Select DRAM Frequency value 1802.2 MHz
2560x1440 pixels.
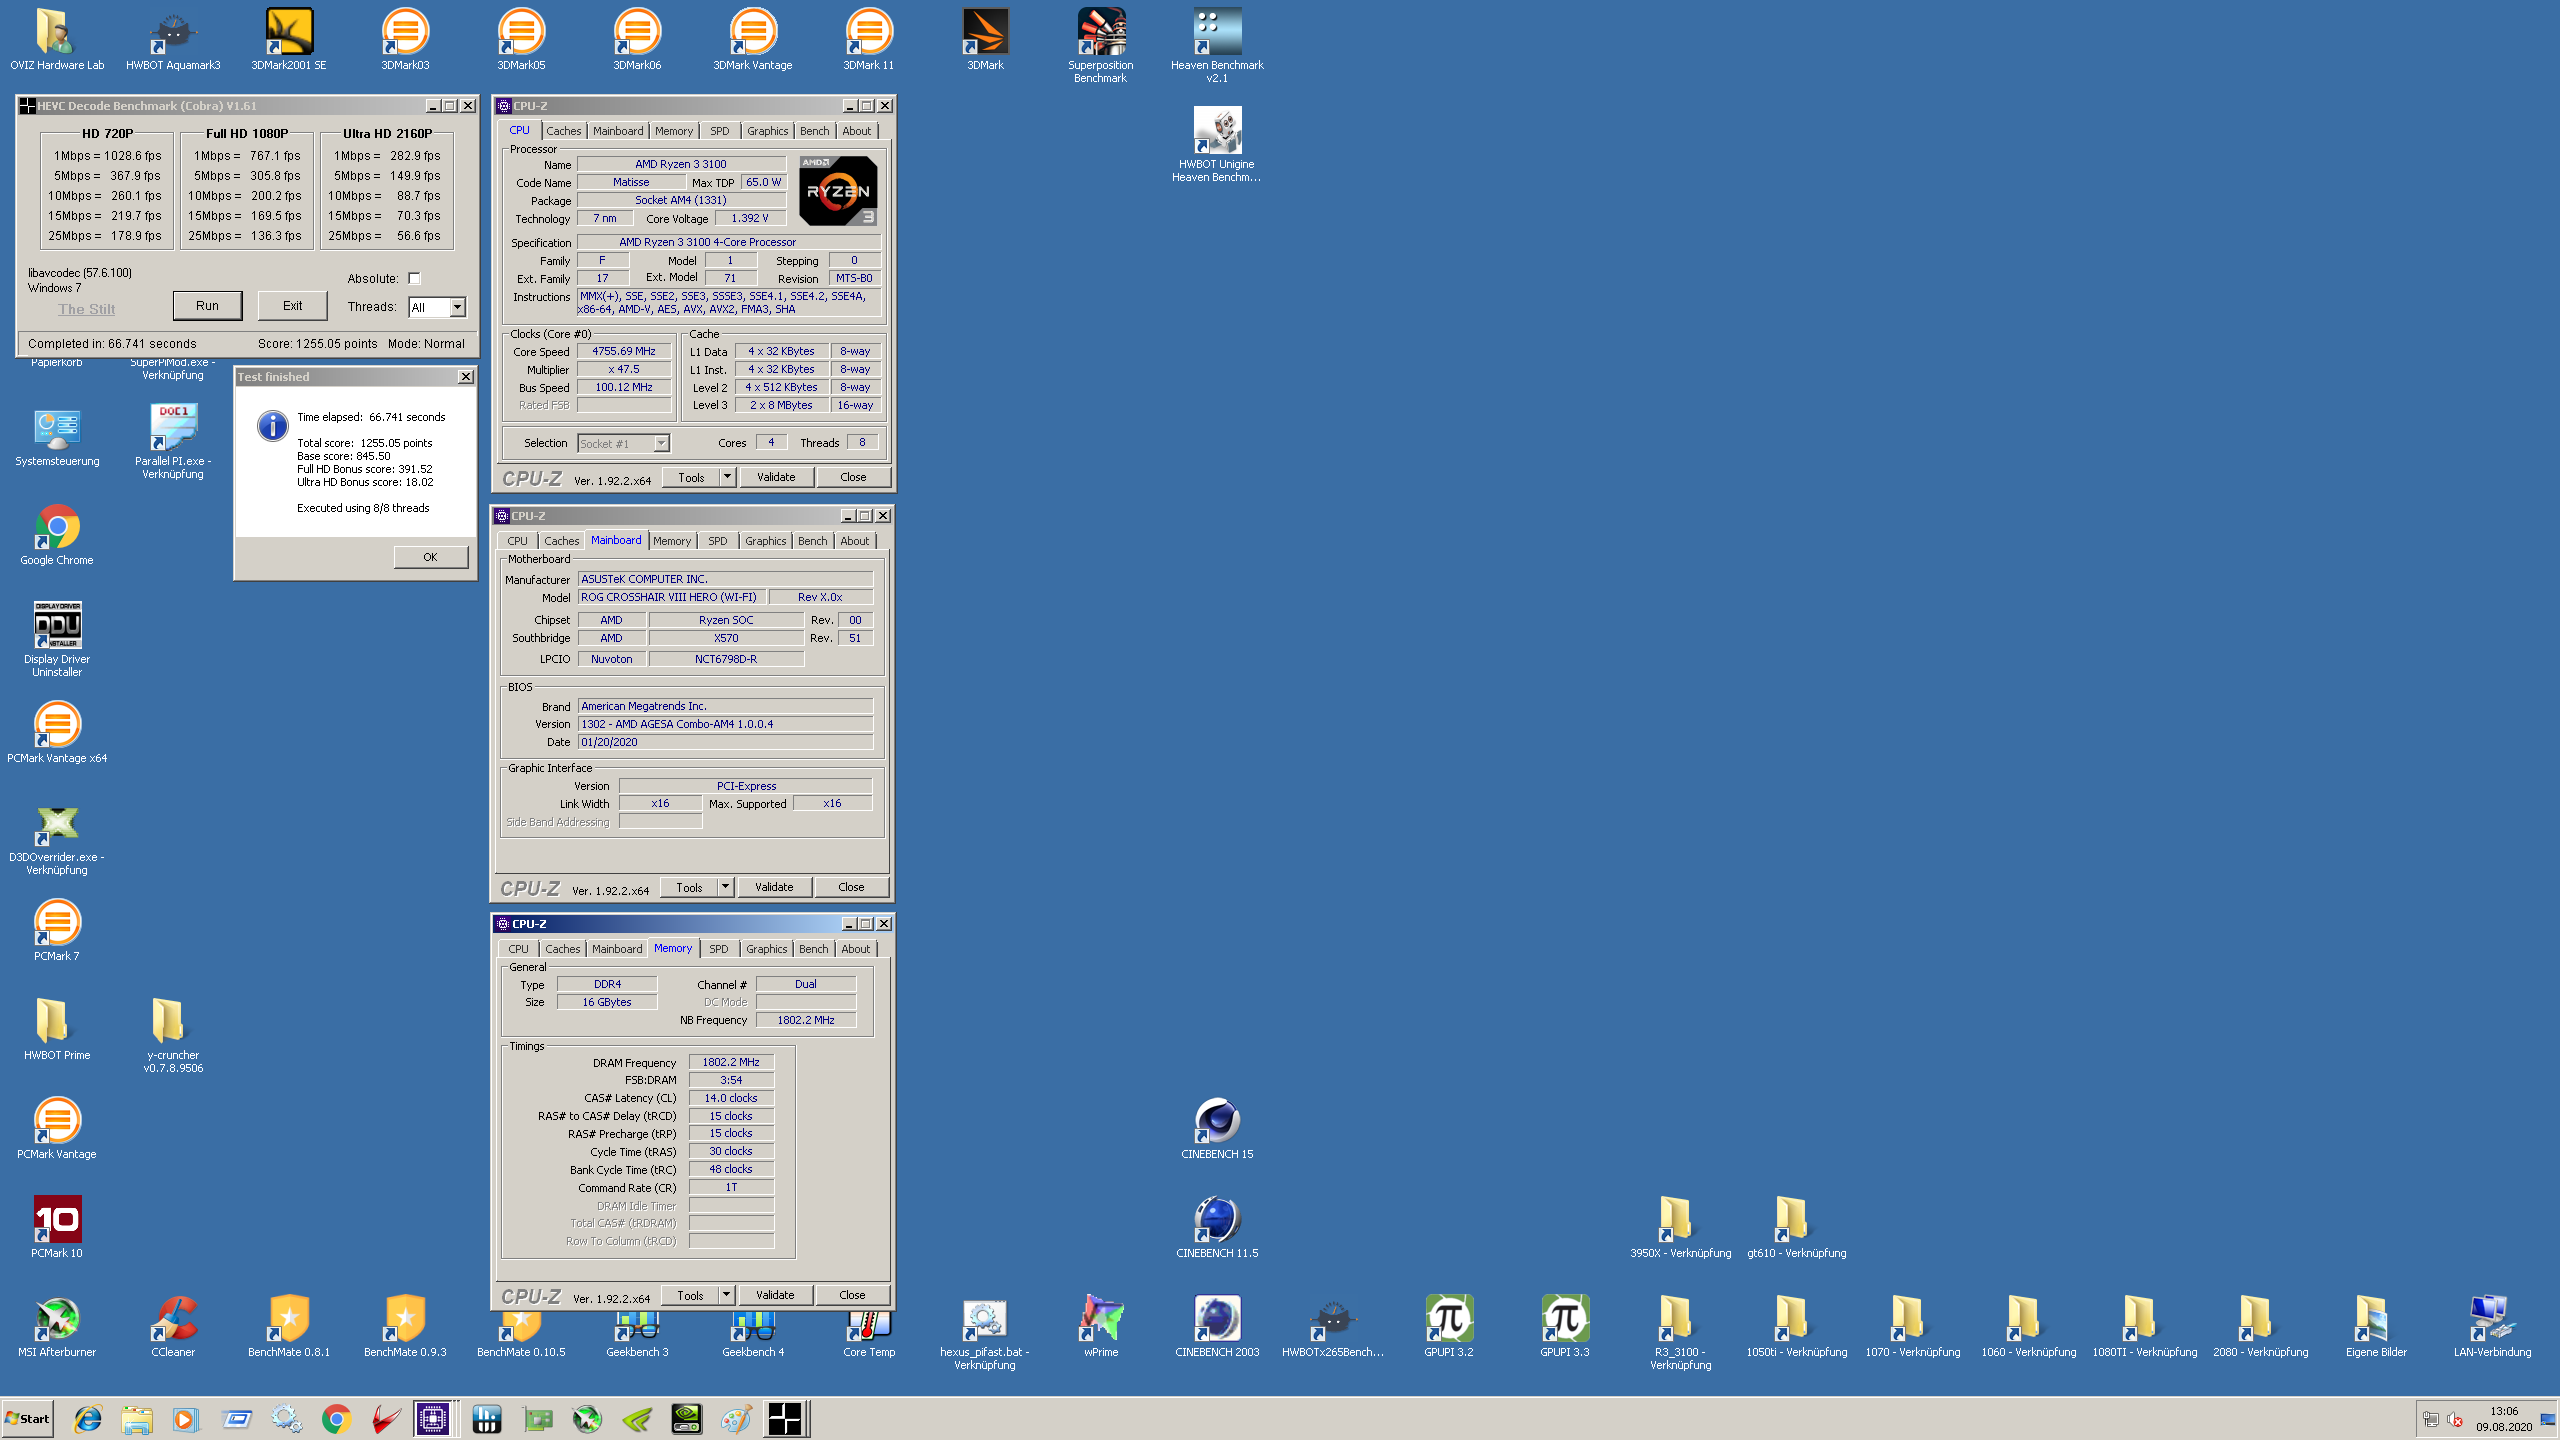[731, 1062]
